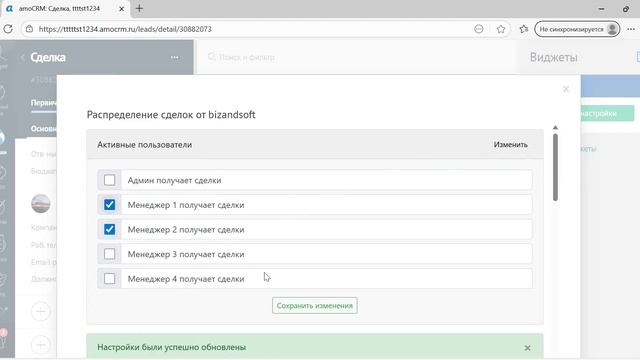Minimize the browser window
640x360 pixels.
601,9
